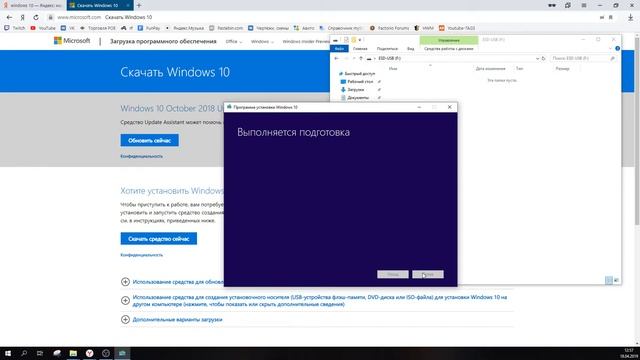Screen dimensions: 640x360
Task: Open 'Windows Insider Preview' nav link
Action: (x=306, y=42)
